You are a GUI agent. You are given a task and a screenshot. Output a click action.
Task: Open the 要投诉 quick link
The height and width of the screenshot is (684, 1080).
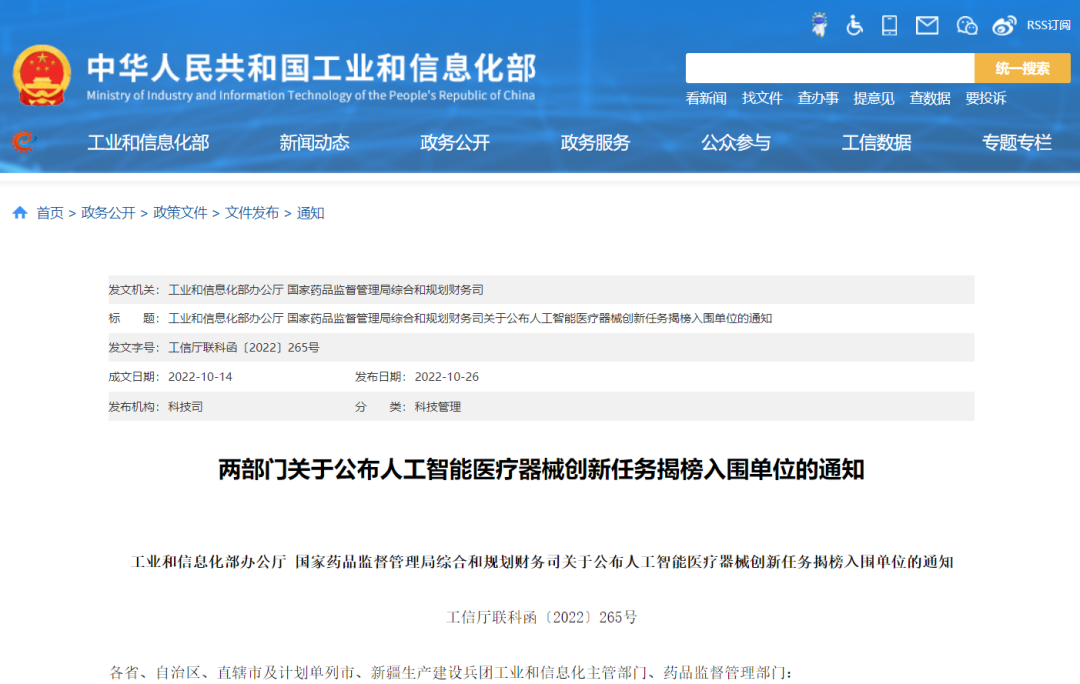[x=986, y=99]
